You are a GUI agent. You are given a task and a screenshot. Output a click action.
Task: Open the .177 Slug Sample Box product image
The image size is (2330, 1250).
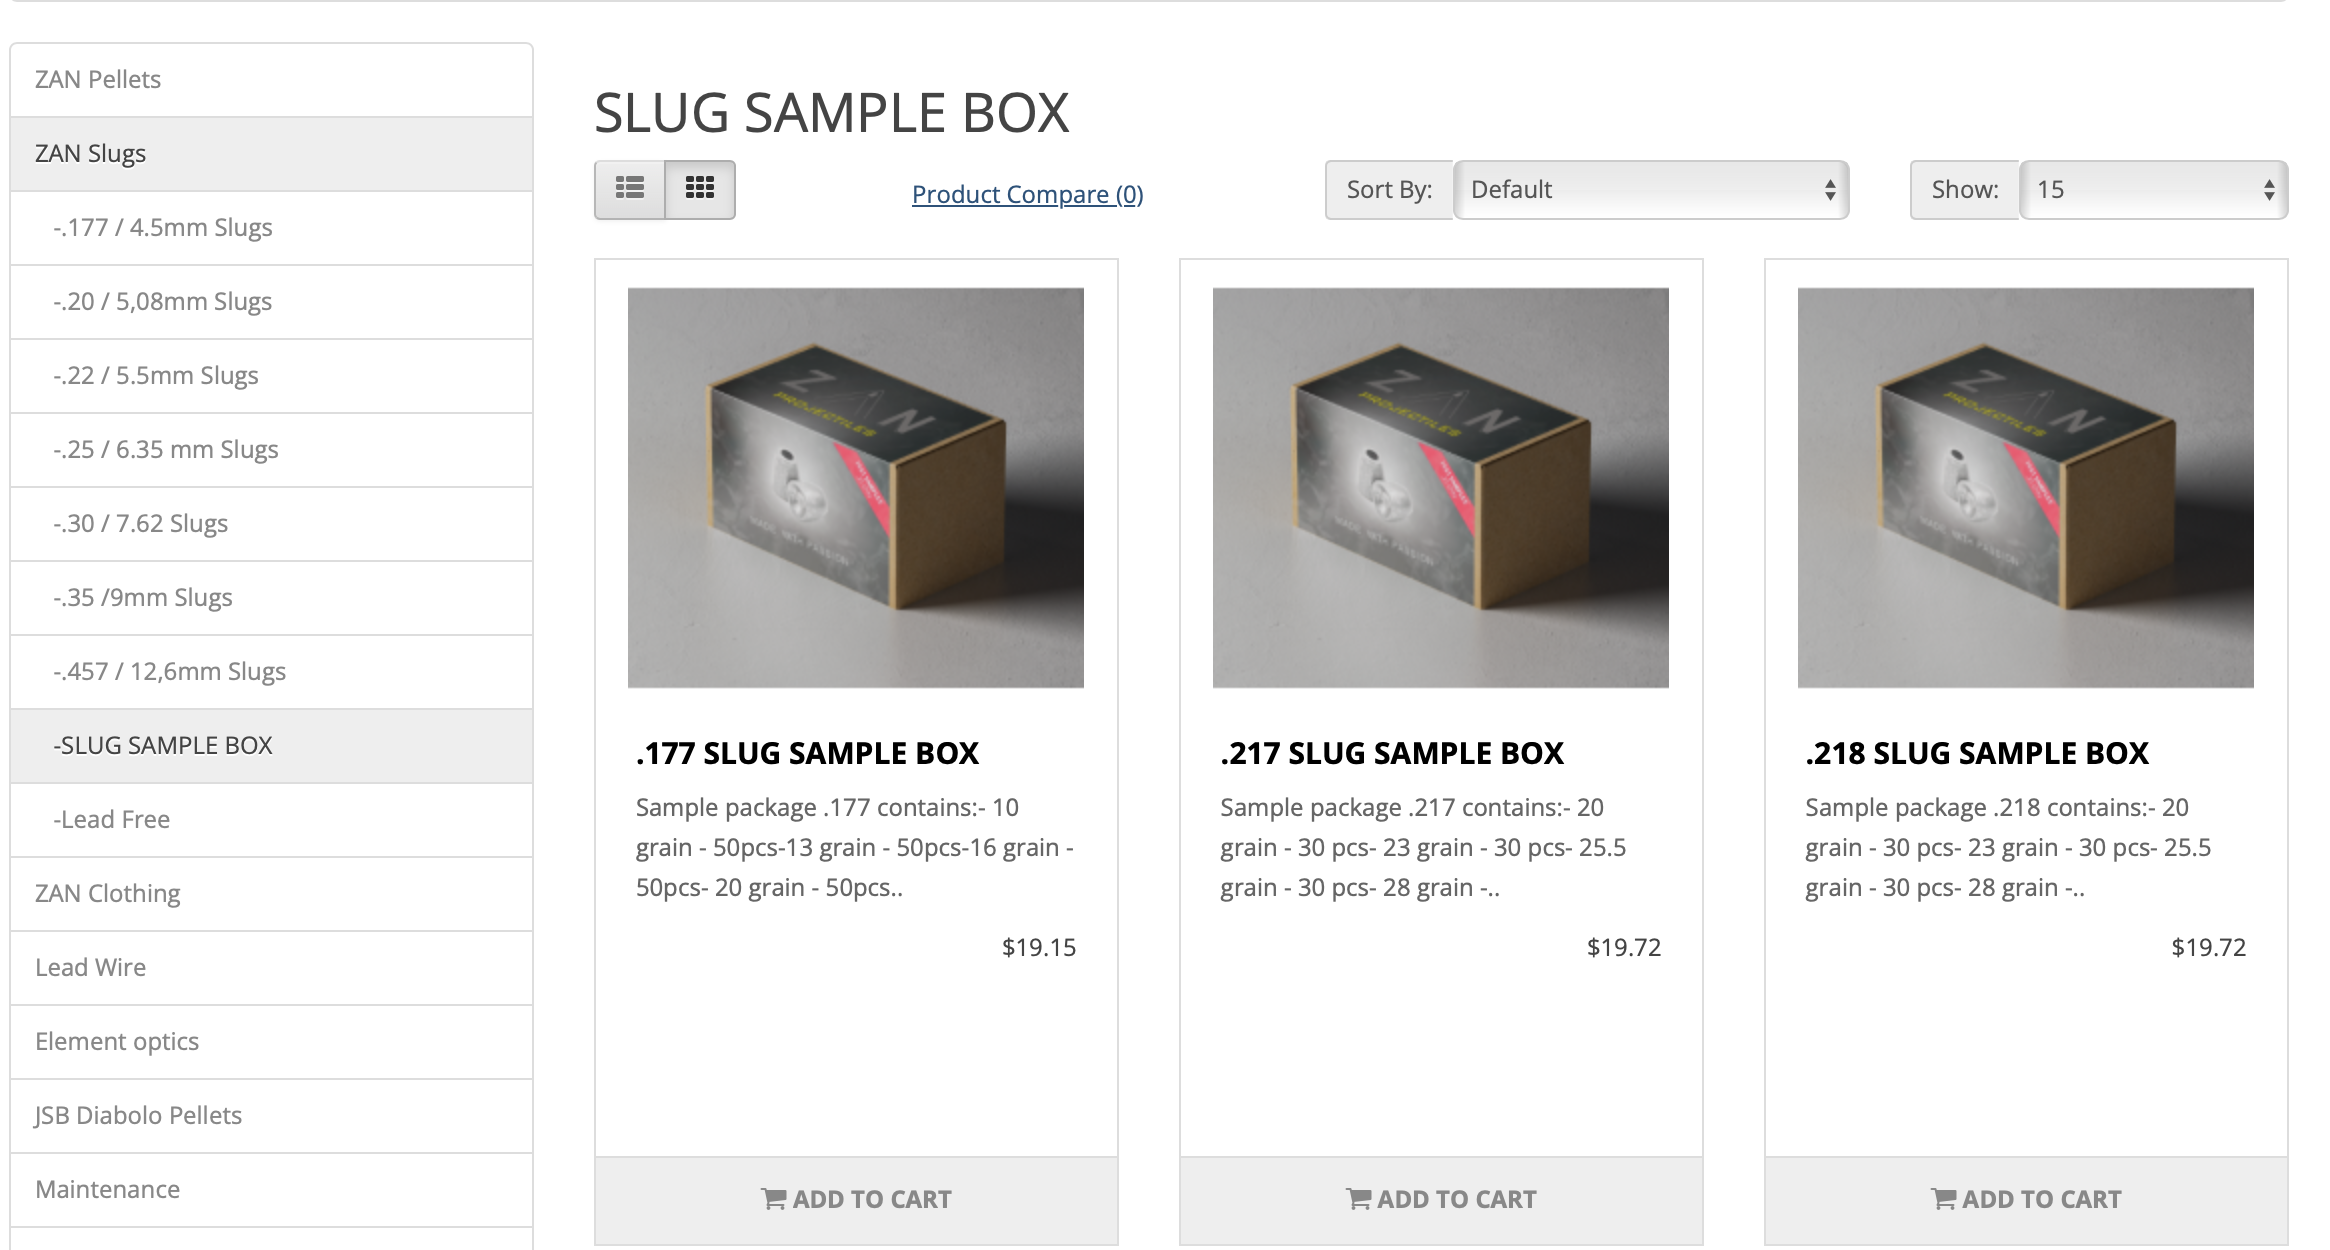(856, 488)
